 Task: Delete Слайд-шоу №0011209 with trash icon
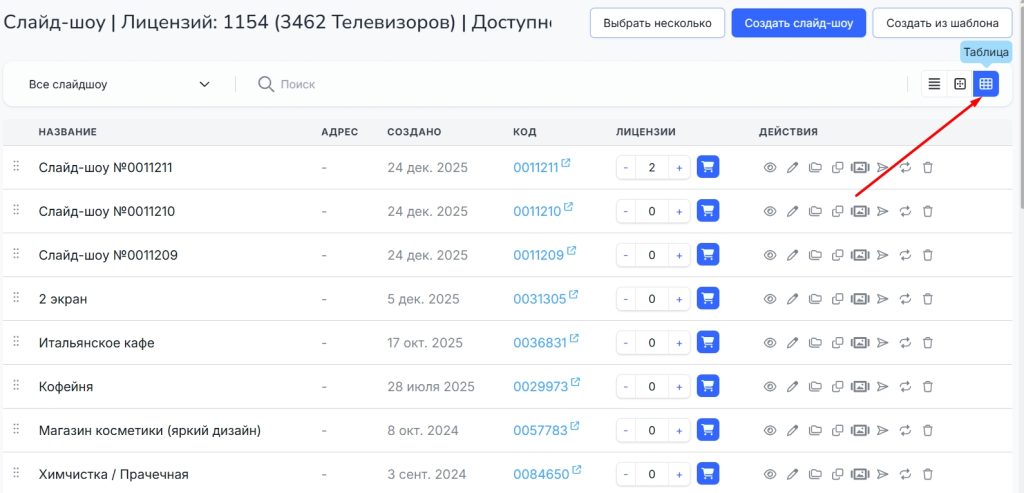927,256
